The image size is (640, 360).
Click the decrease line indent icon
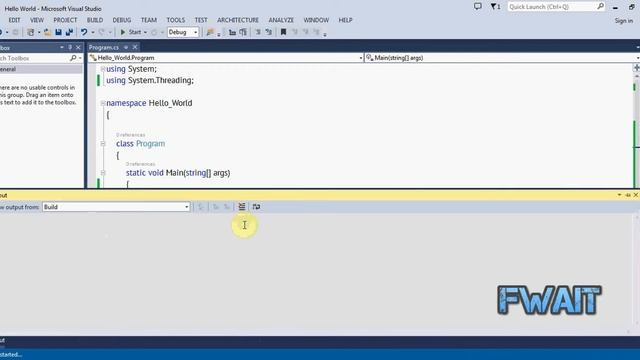point(232,32)
